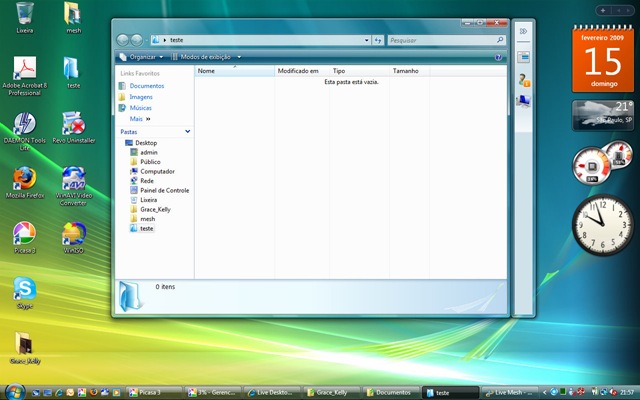Sort by the Modificado em column header

point(298,72)
